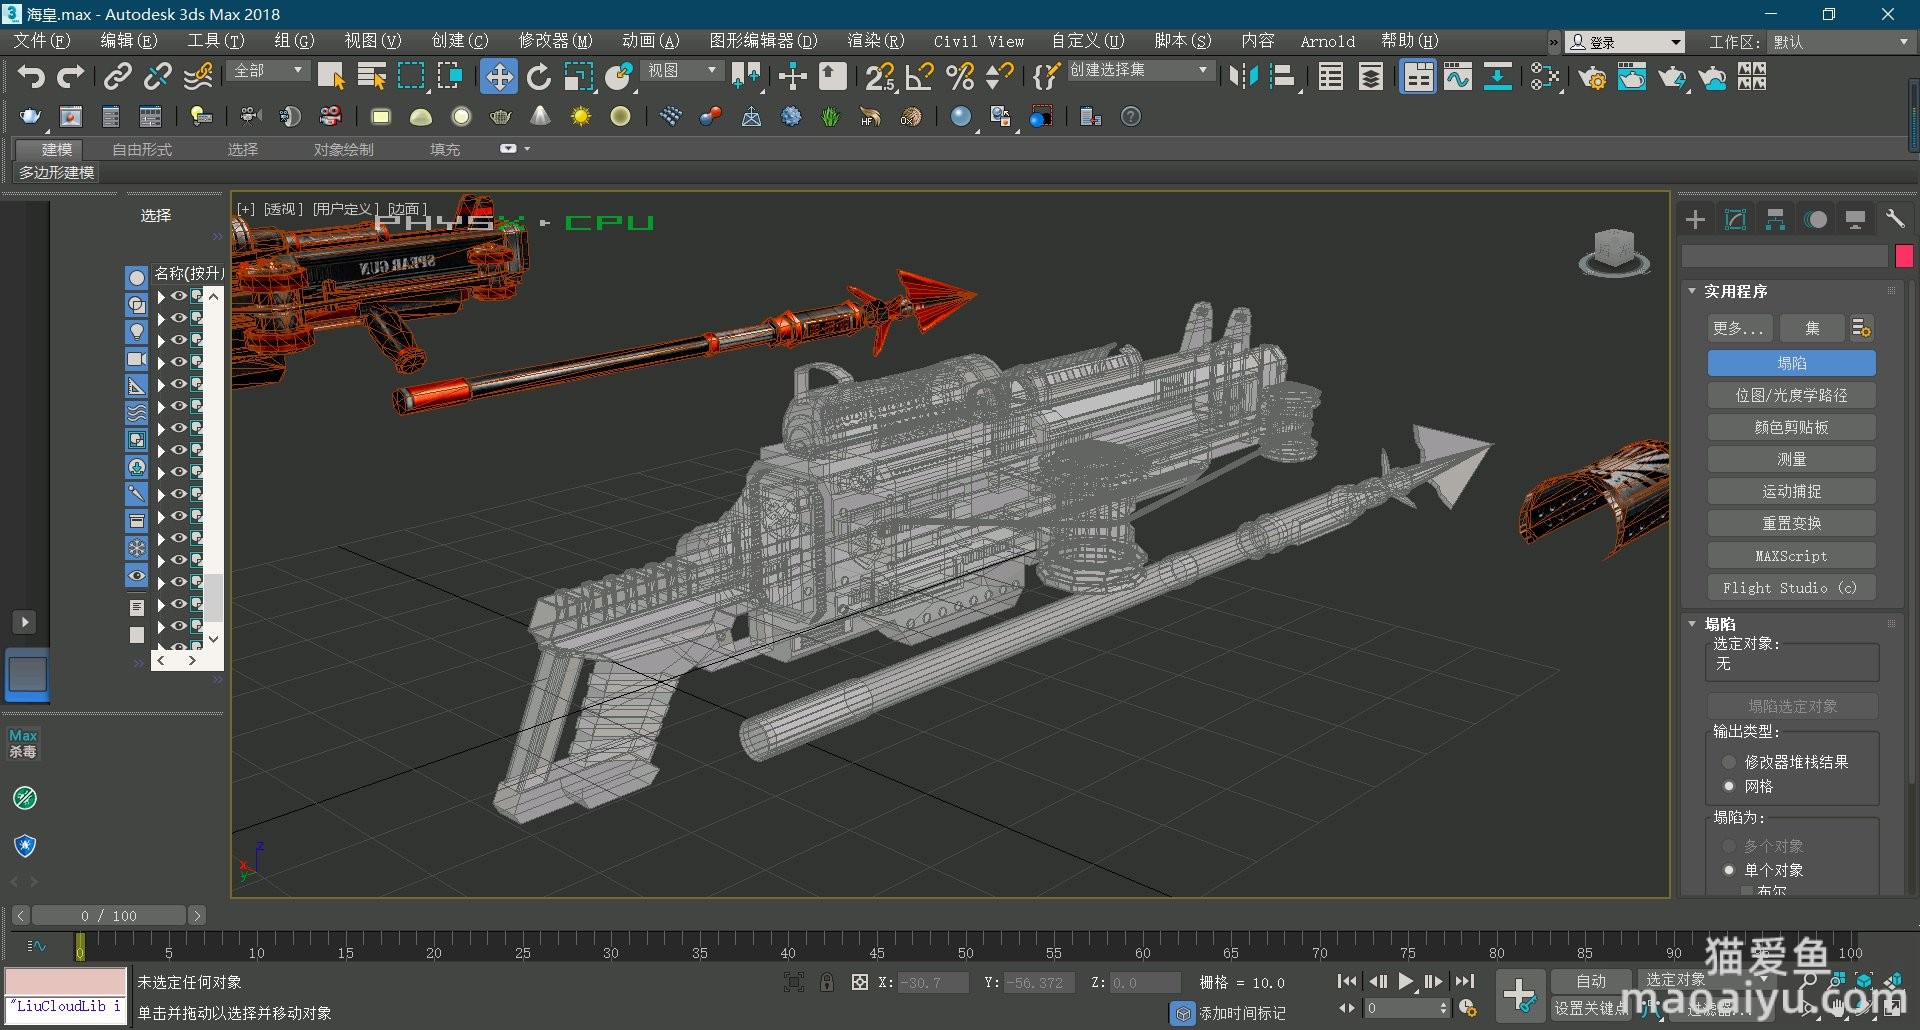Viewport: 1920px width, 1030px height.
Task: Click the 重置变换 utility button
Action: click(x=1791, y=523)
